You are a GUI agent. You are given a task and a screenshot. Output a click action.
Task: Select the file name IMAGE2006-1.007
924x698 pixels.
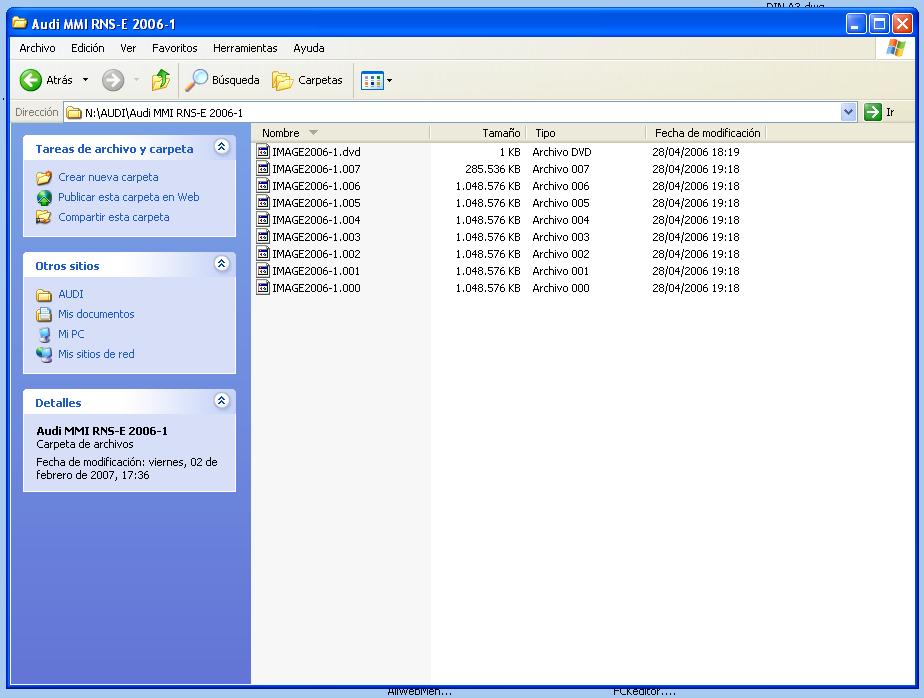coord(316,169)
